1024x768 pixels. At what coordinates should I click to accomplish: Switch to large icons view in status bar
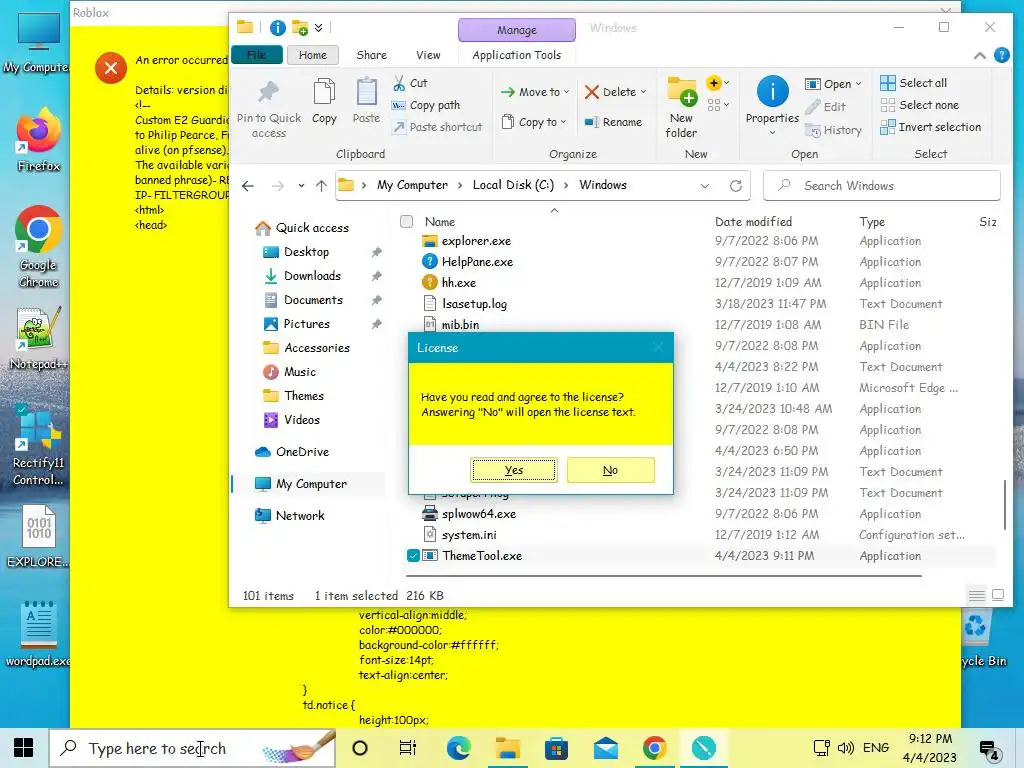pos(998,595)
